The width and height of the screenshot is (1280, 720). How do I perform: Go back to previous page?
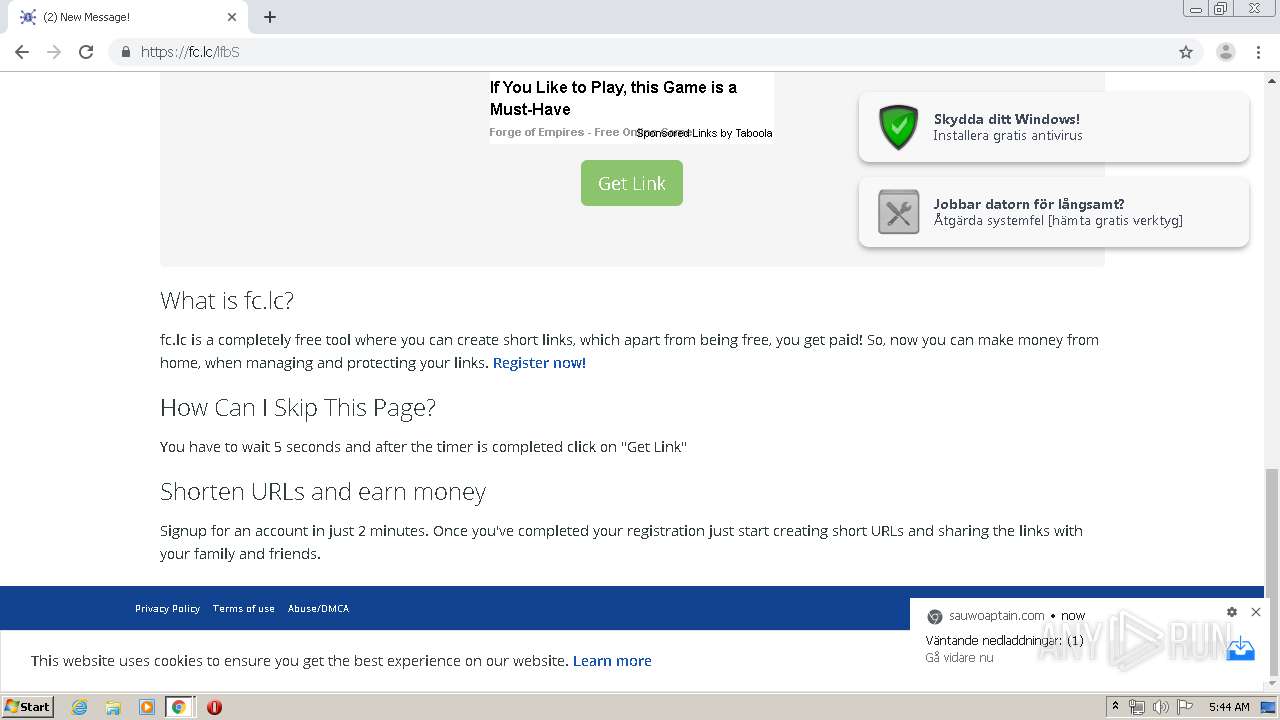22,52
